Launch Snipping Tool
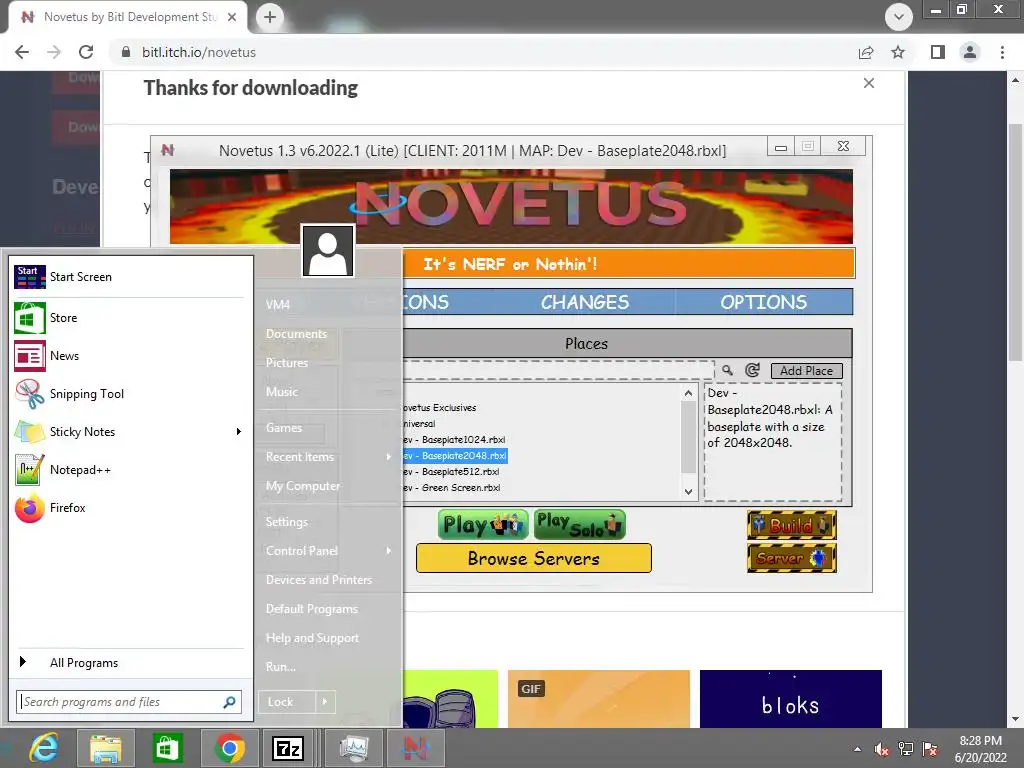The image size is (1024, 768). click(128, 394)
